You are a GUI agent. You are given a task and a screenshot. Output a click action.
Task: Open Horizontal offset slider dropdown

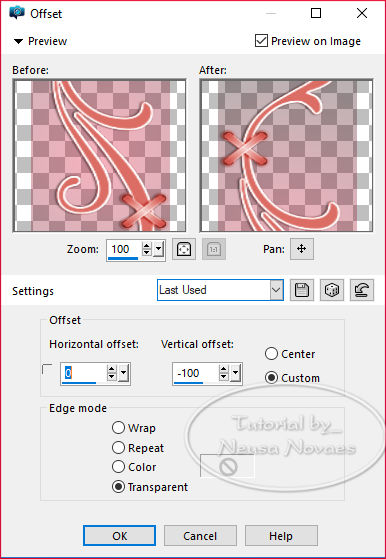tap(123, 373)
